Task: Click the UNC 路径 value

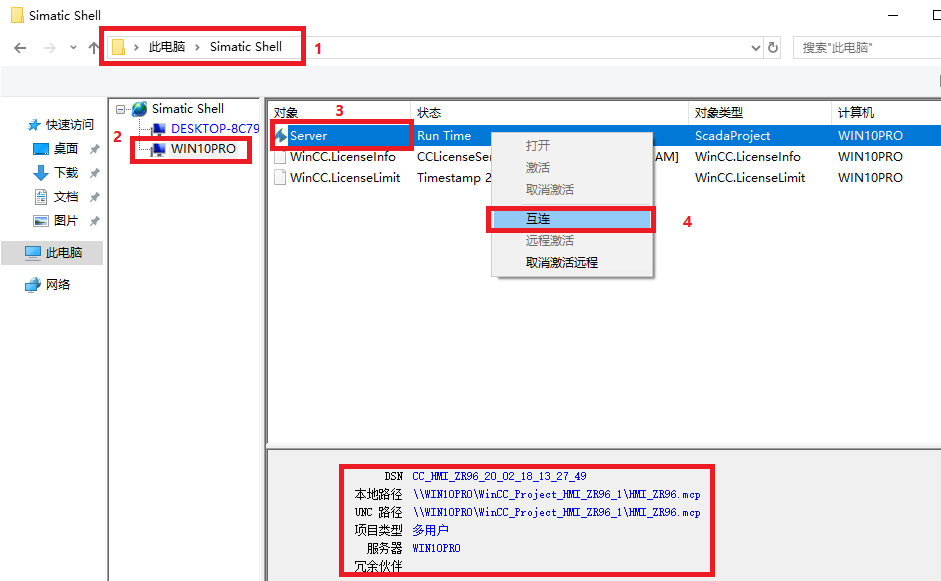Action: tap(557, 513)
